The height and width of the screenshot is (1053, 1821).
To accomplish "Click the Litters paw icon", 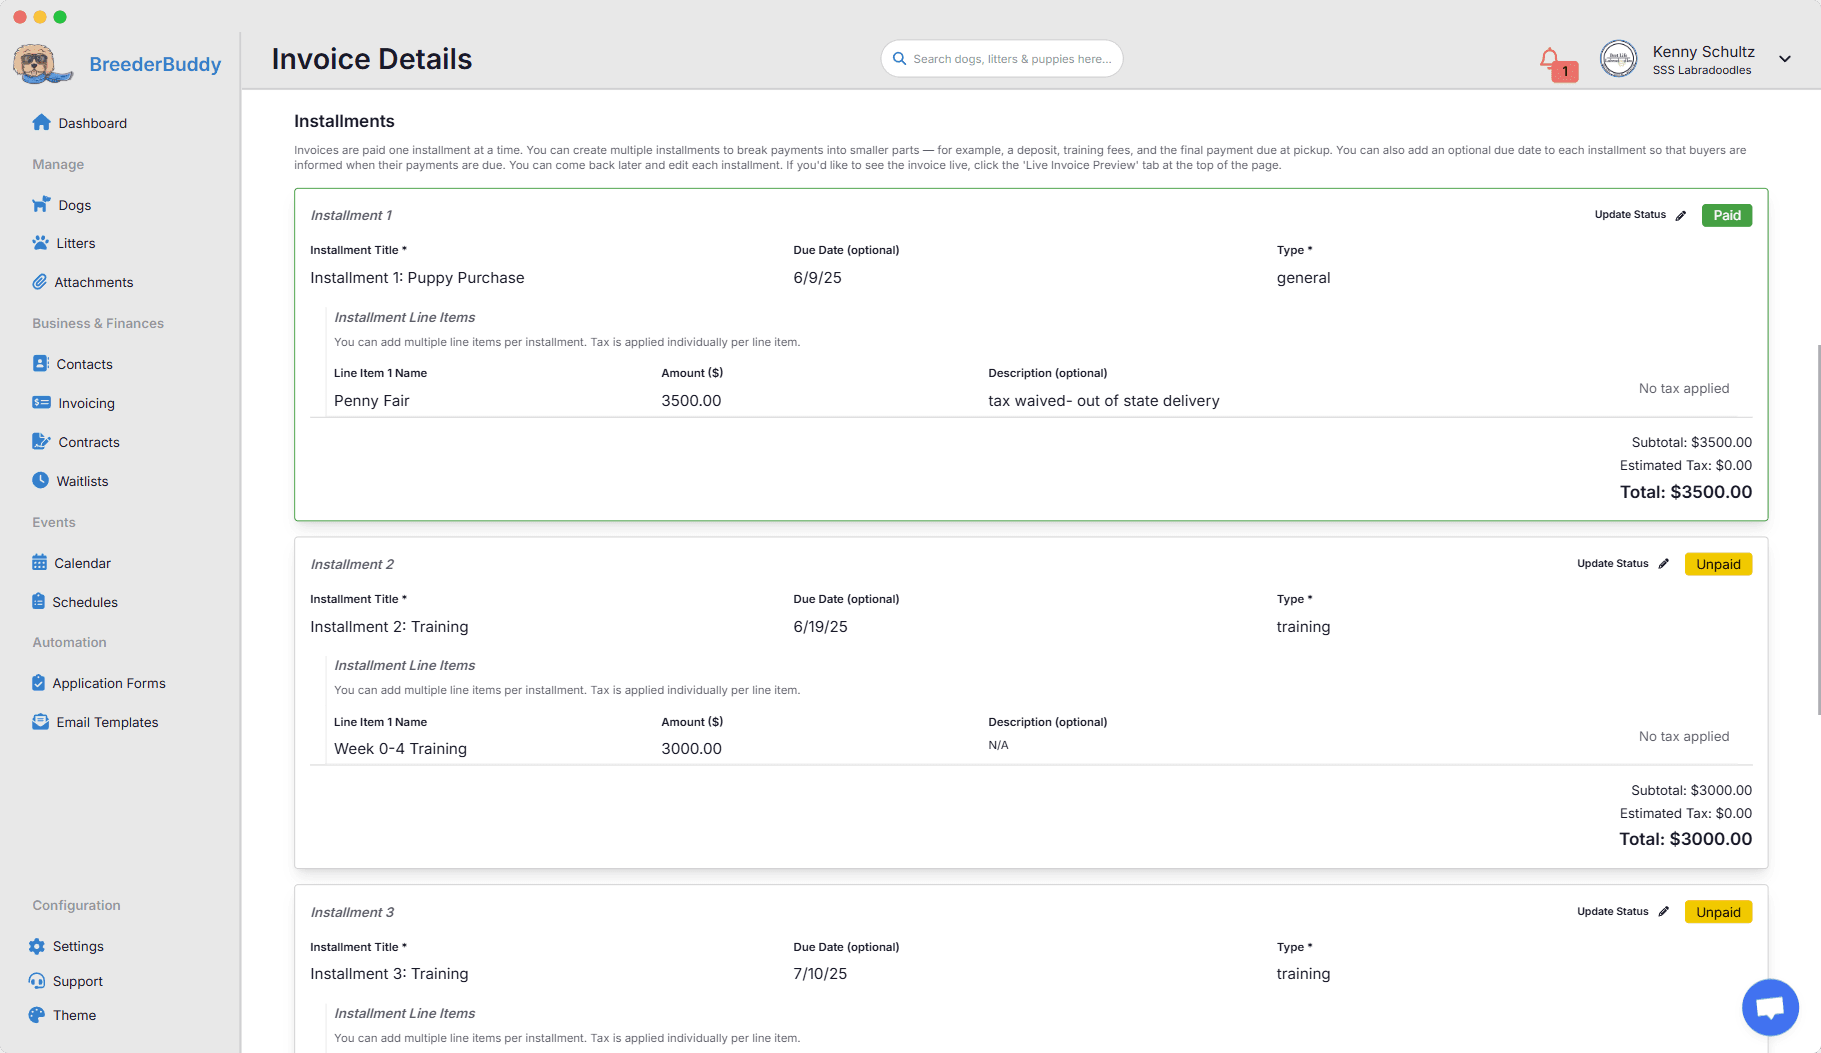I will click(x=40, y=243).
